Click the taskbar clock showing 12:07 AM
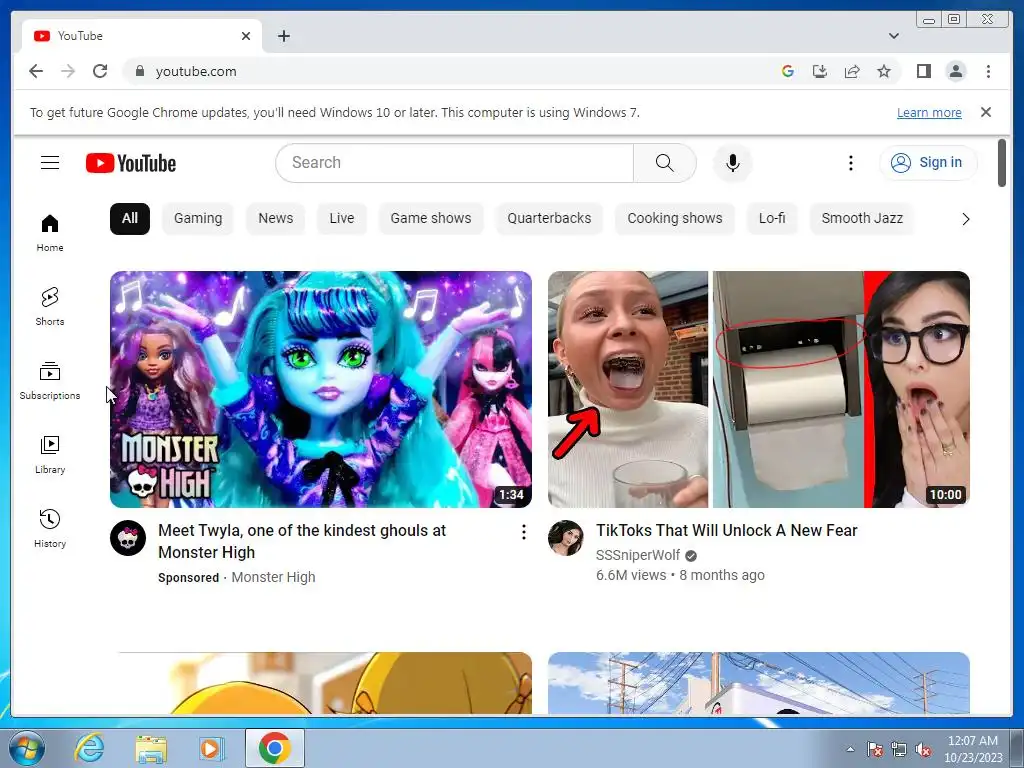The height and width of the screenshot is (768, 1024). pos(973,749)
